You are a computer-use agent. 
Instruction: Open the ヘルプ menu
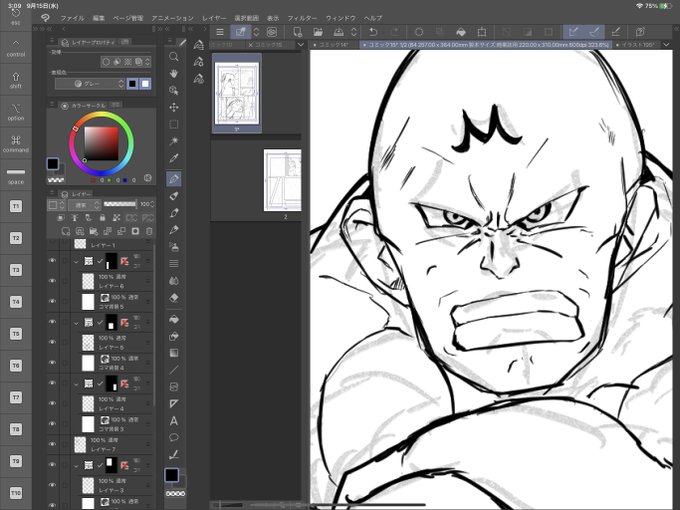(373, 18)
